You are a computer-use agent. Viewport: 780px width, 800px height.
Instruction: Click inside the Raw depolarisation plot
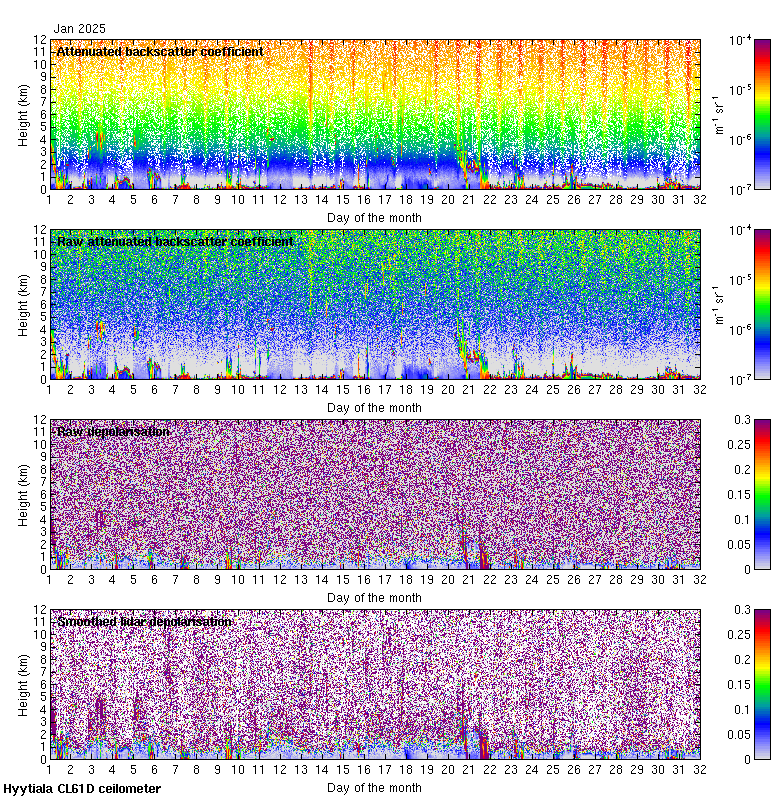tap(375, 494)
